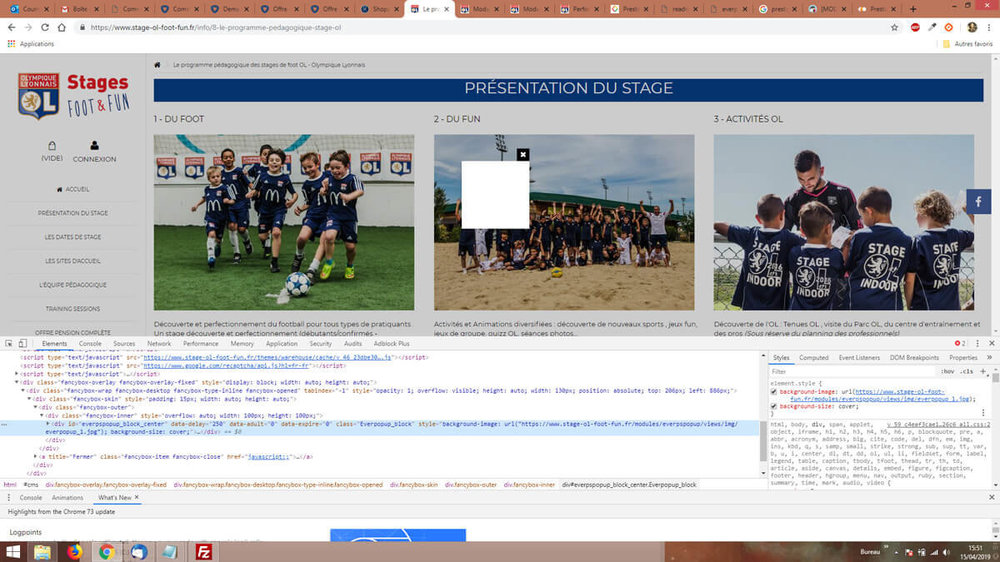Open the Windows Start menu
The width and height of the screenshot is (1000, 562).
point(13,552)
